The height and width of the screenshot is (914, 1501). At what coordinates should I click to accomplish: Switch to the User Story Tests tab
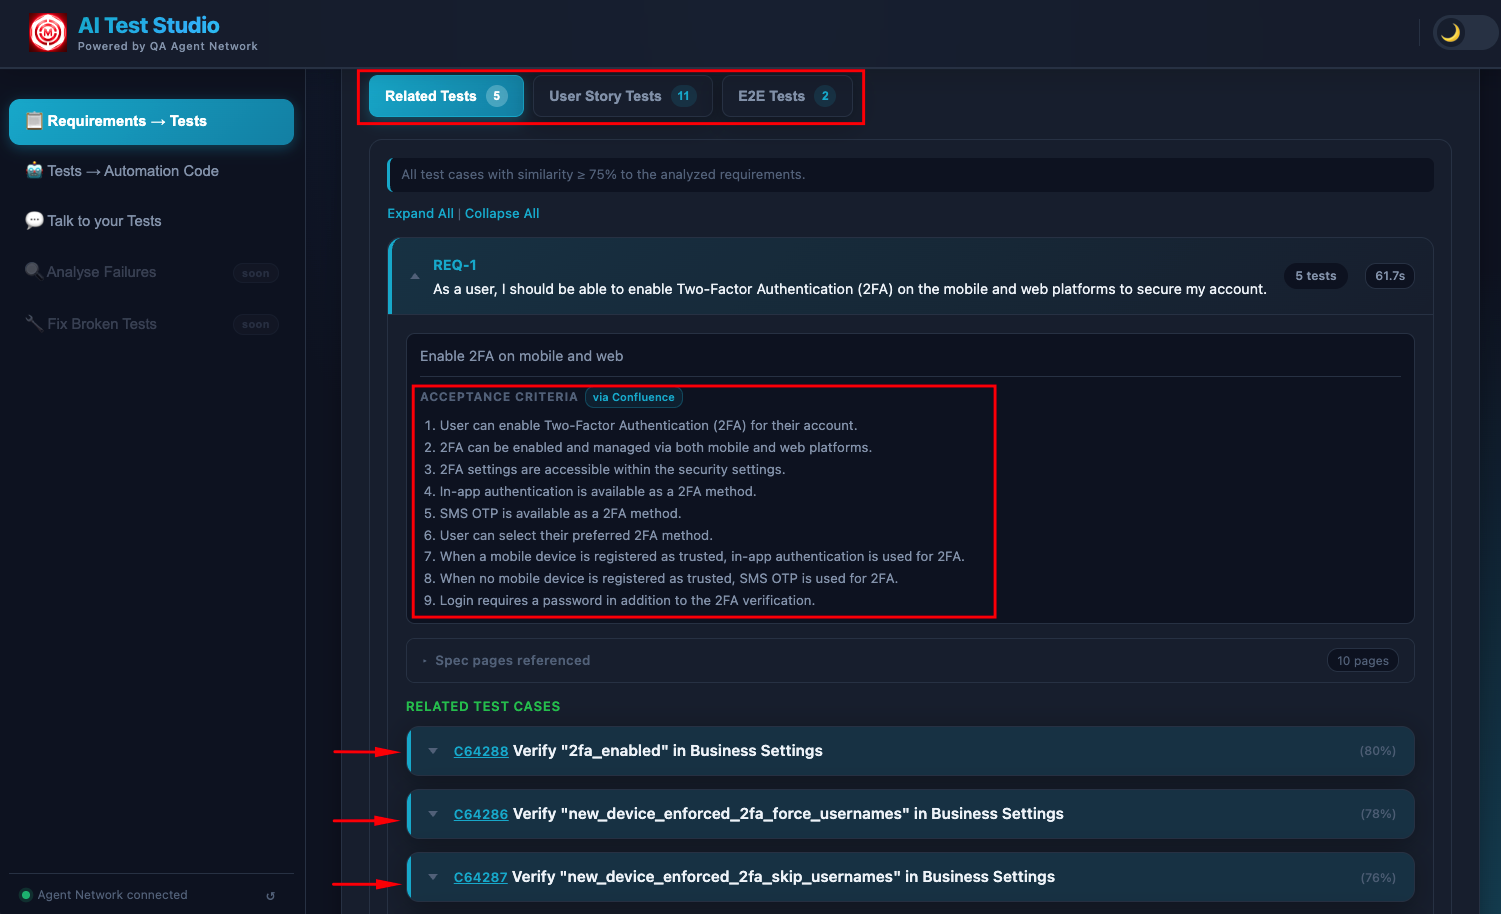pyautogui.click(x=622, y=96)
